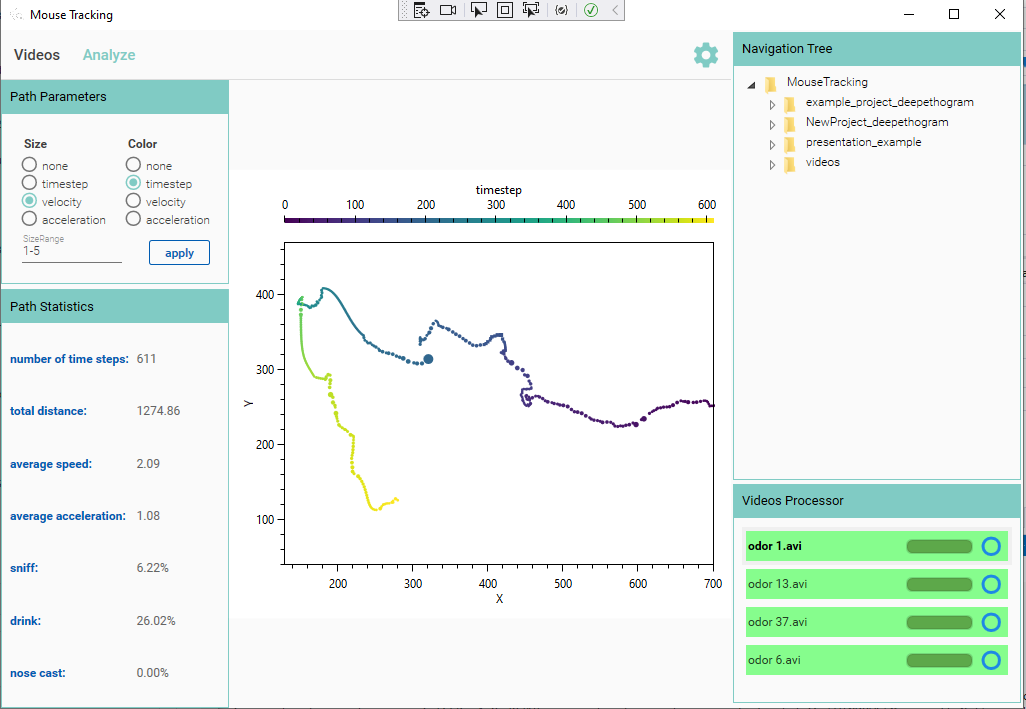Viewport: 1026px width, 709px height.
Task: Expand the example_project_deepethogram folder
Action: click(x=771, y=102)
